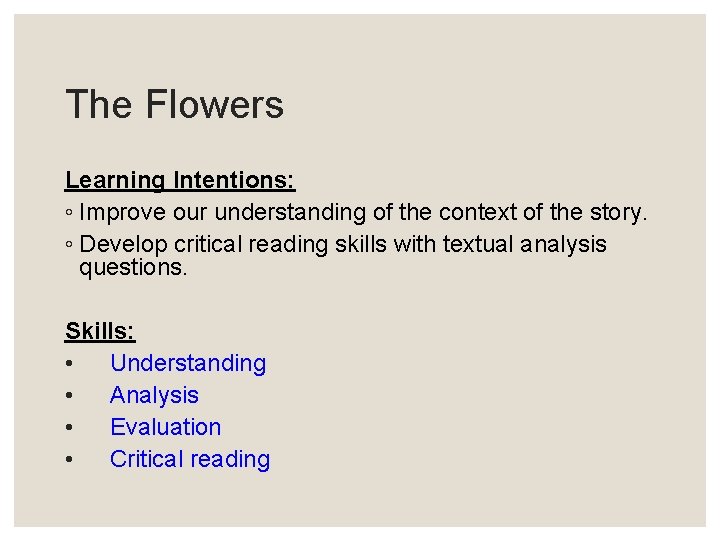Viewport: 720px width, 540px height.
Task: Click the bullet dot before "Analysis"
Action: pyautogui.click(x=69, y=395)
